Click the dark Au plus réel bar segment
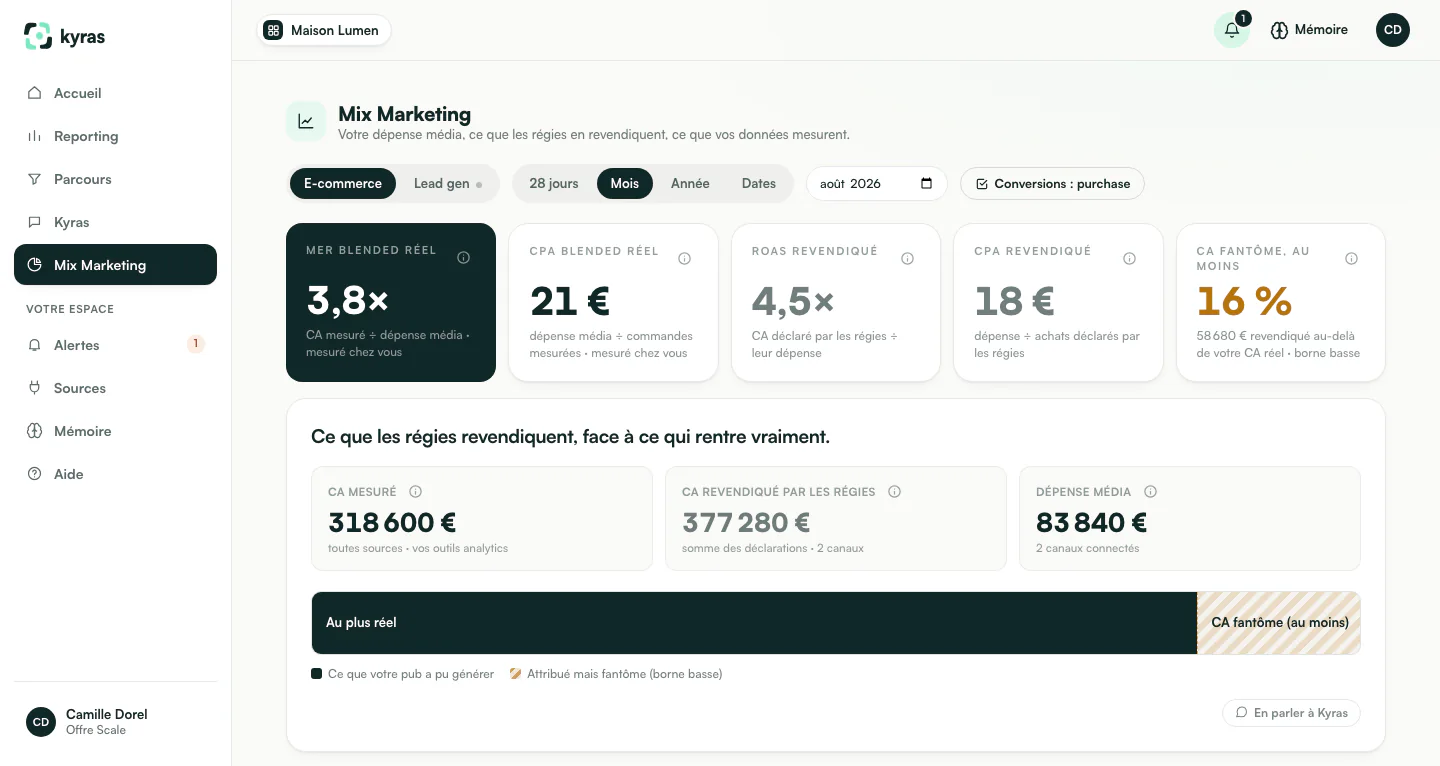Image resolution: width=1440 pixels, height=766 pixels. point(754,623)
